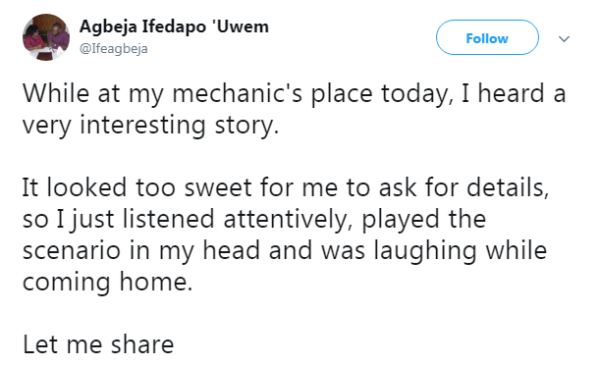Click the Agbeja Ifedapo 'Uwem display name
Image resolution: width=600 pixels, height=366 pixels.
pyautogui.click(x=174, y=27)
